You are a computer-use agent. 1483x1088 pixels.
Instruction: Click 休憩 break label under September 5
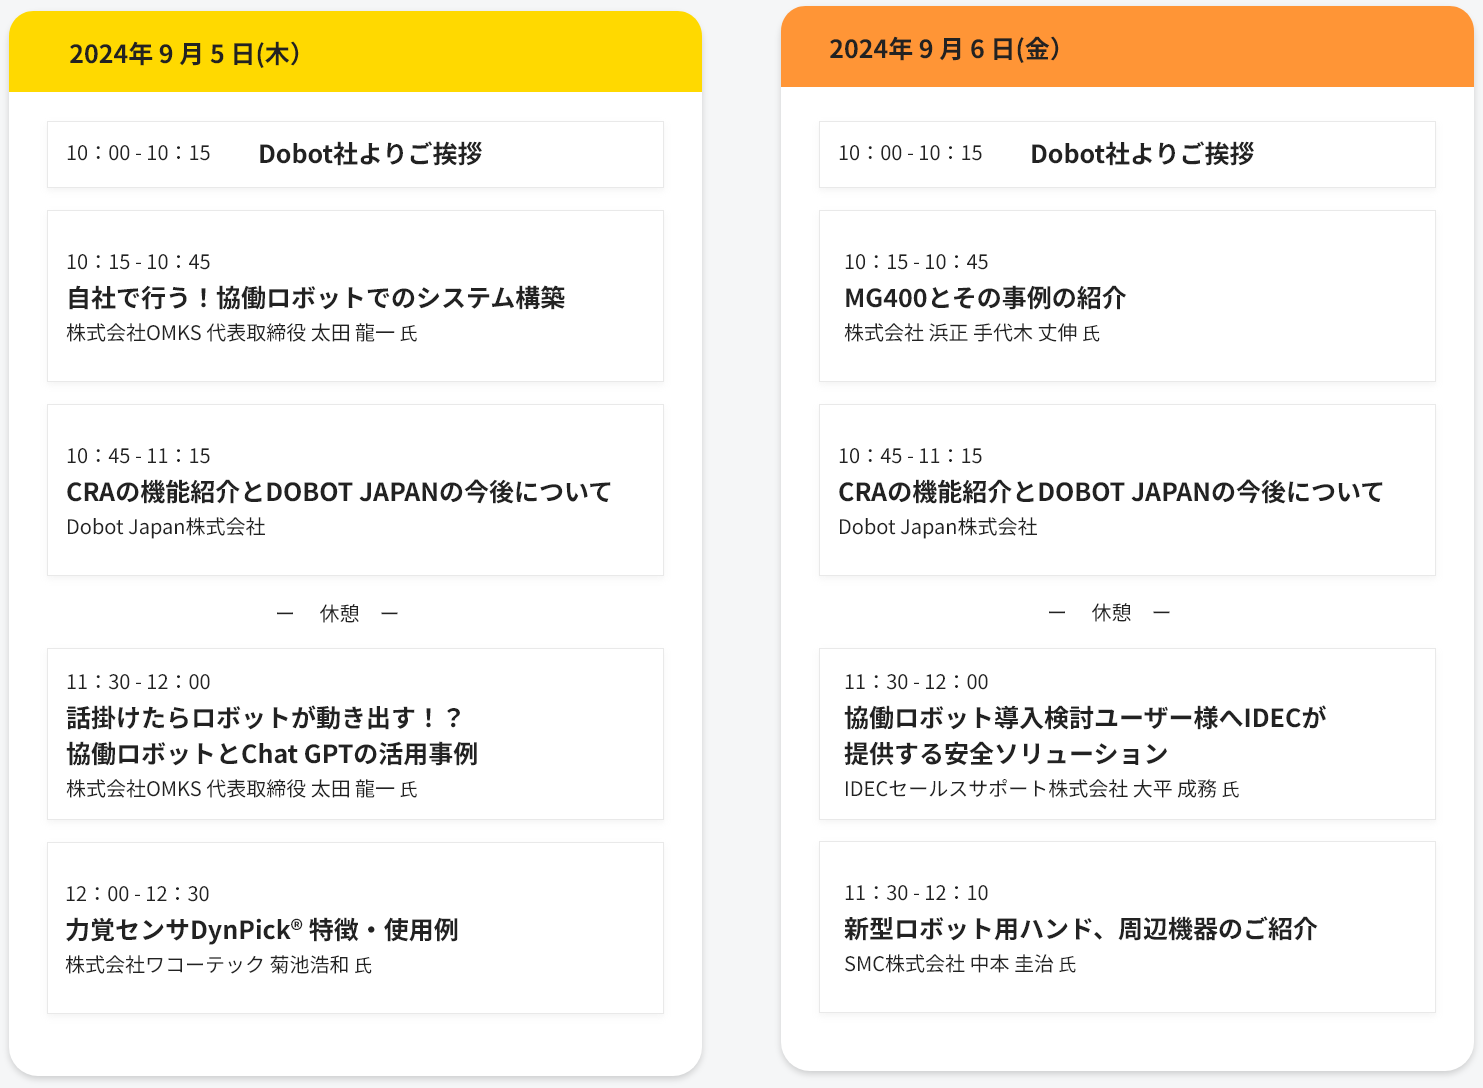pos(339,613)
